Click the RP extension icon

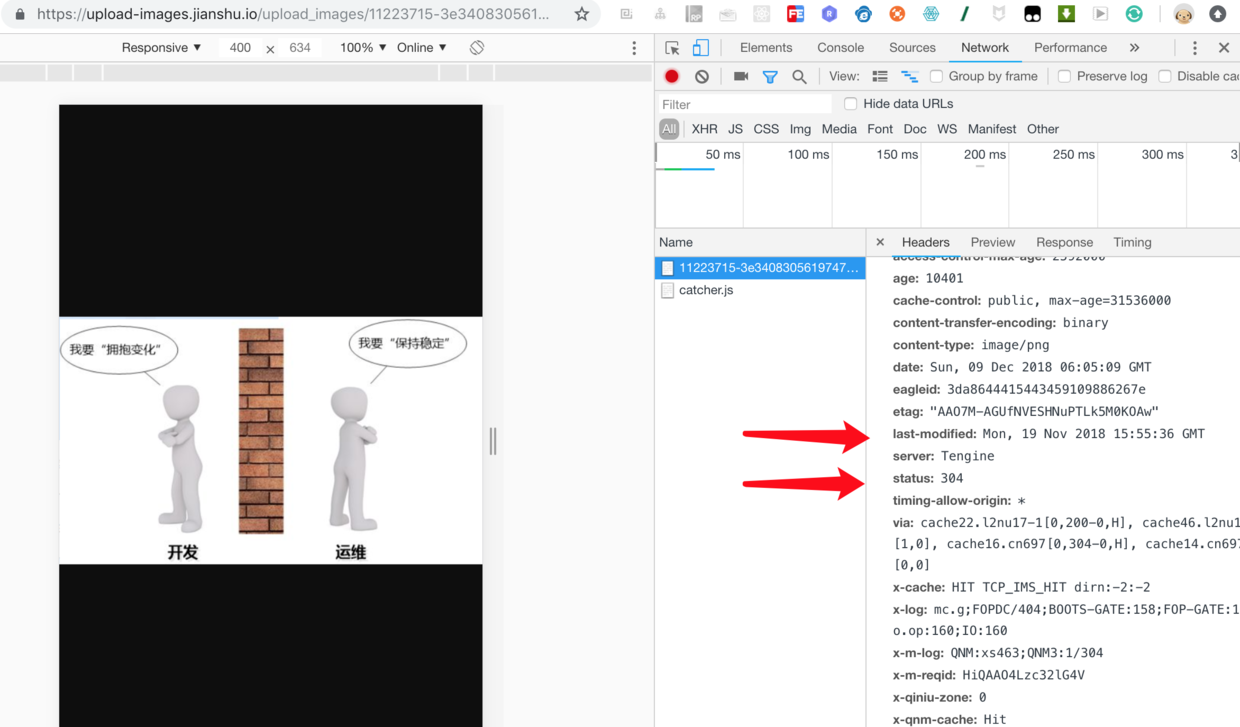pos(694,14)
